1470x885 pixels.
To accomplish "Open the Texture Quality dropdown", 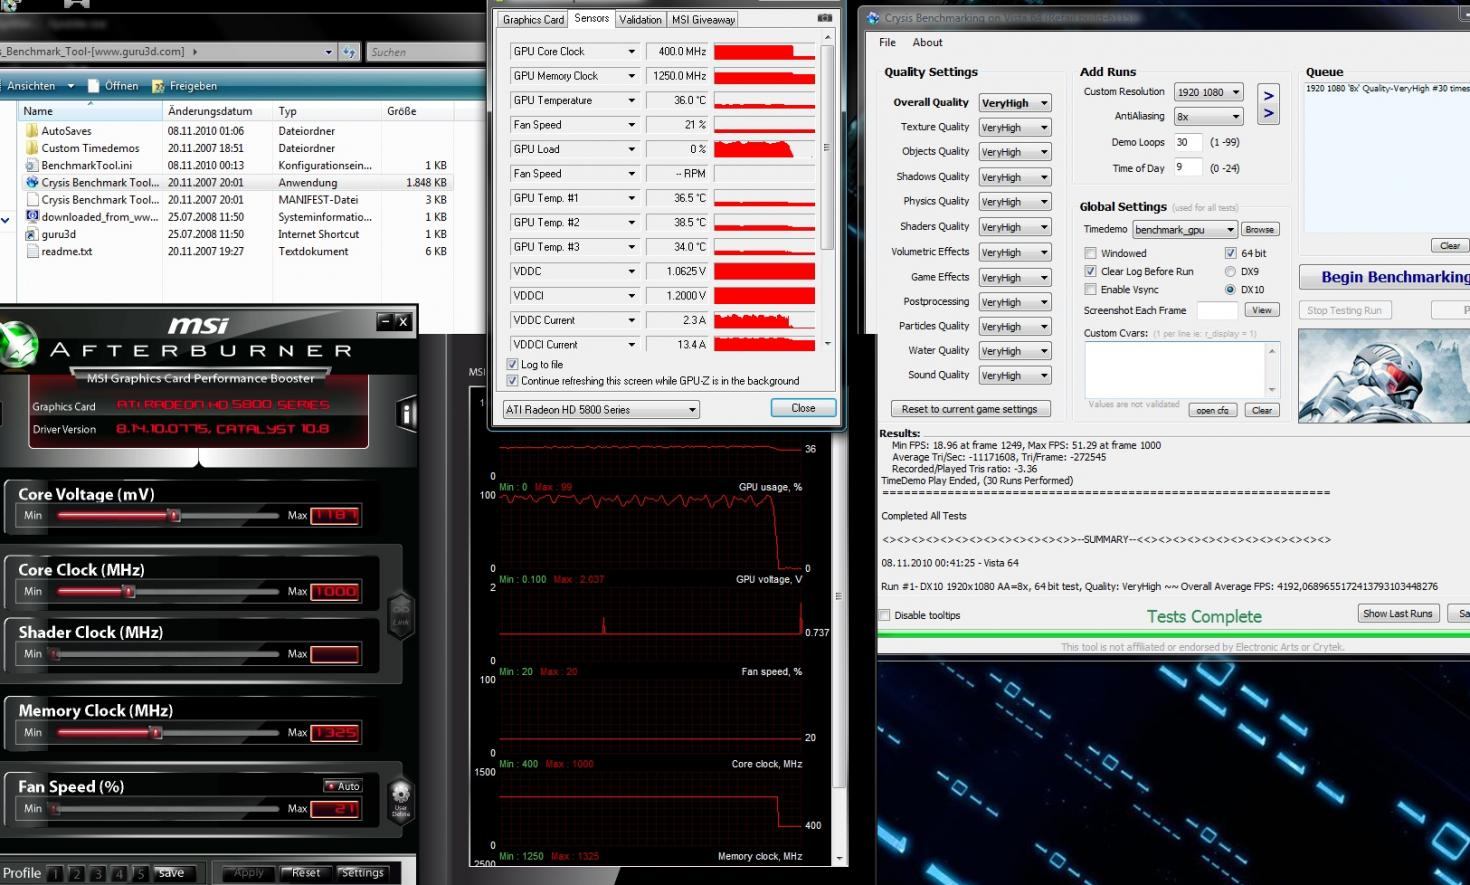I will (x=1015, y=127).
